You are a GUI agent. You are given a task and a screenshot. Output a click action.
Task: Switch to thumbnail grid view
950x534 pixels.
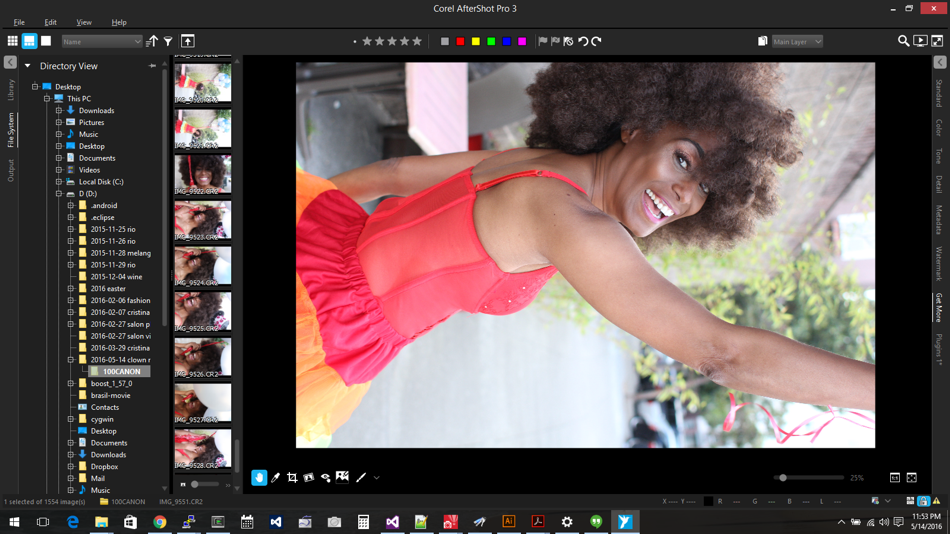[12, 41]
